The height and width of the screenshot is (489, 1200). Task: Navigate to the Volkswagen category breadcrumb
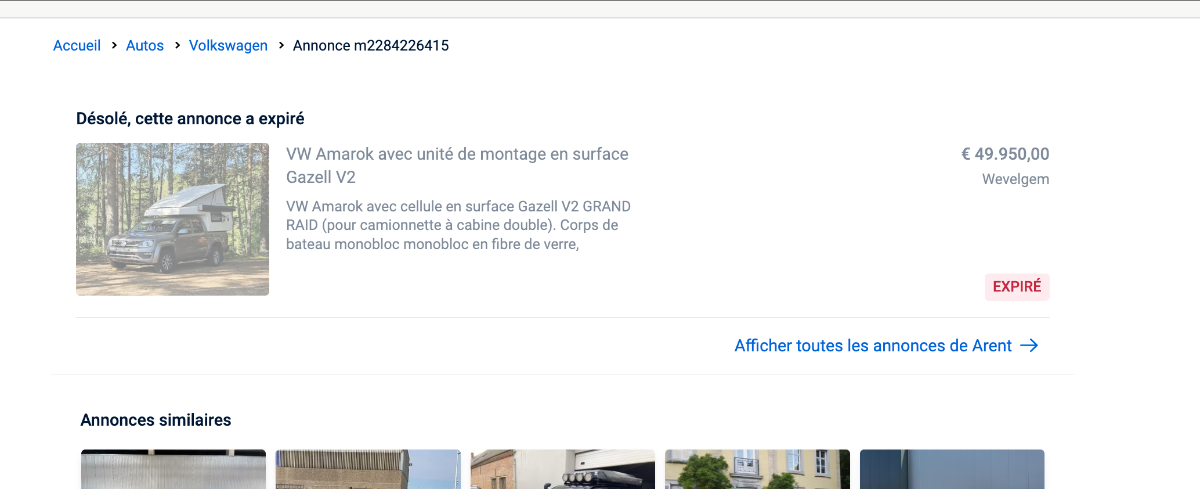point(228,45)
